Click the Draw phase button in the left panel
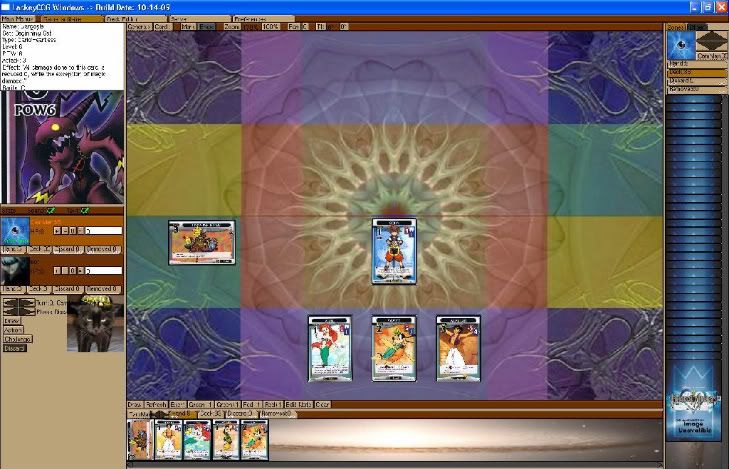Image resolution: width=729 pixels, height=469 pixels. (x=12, y=321)
